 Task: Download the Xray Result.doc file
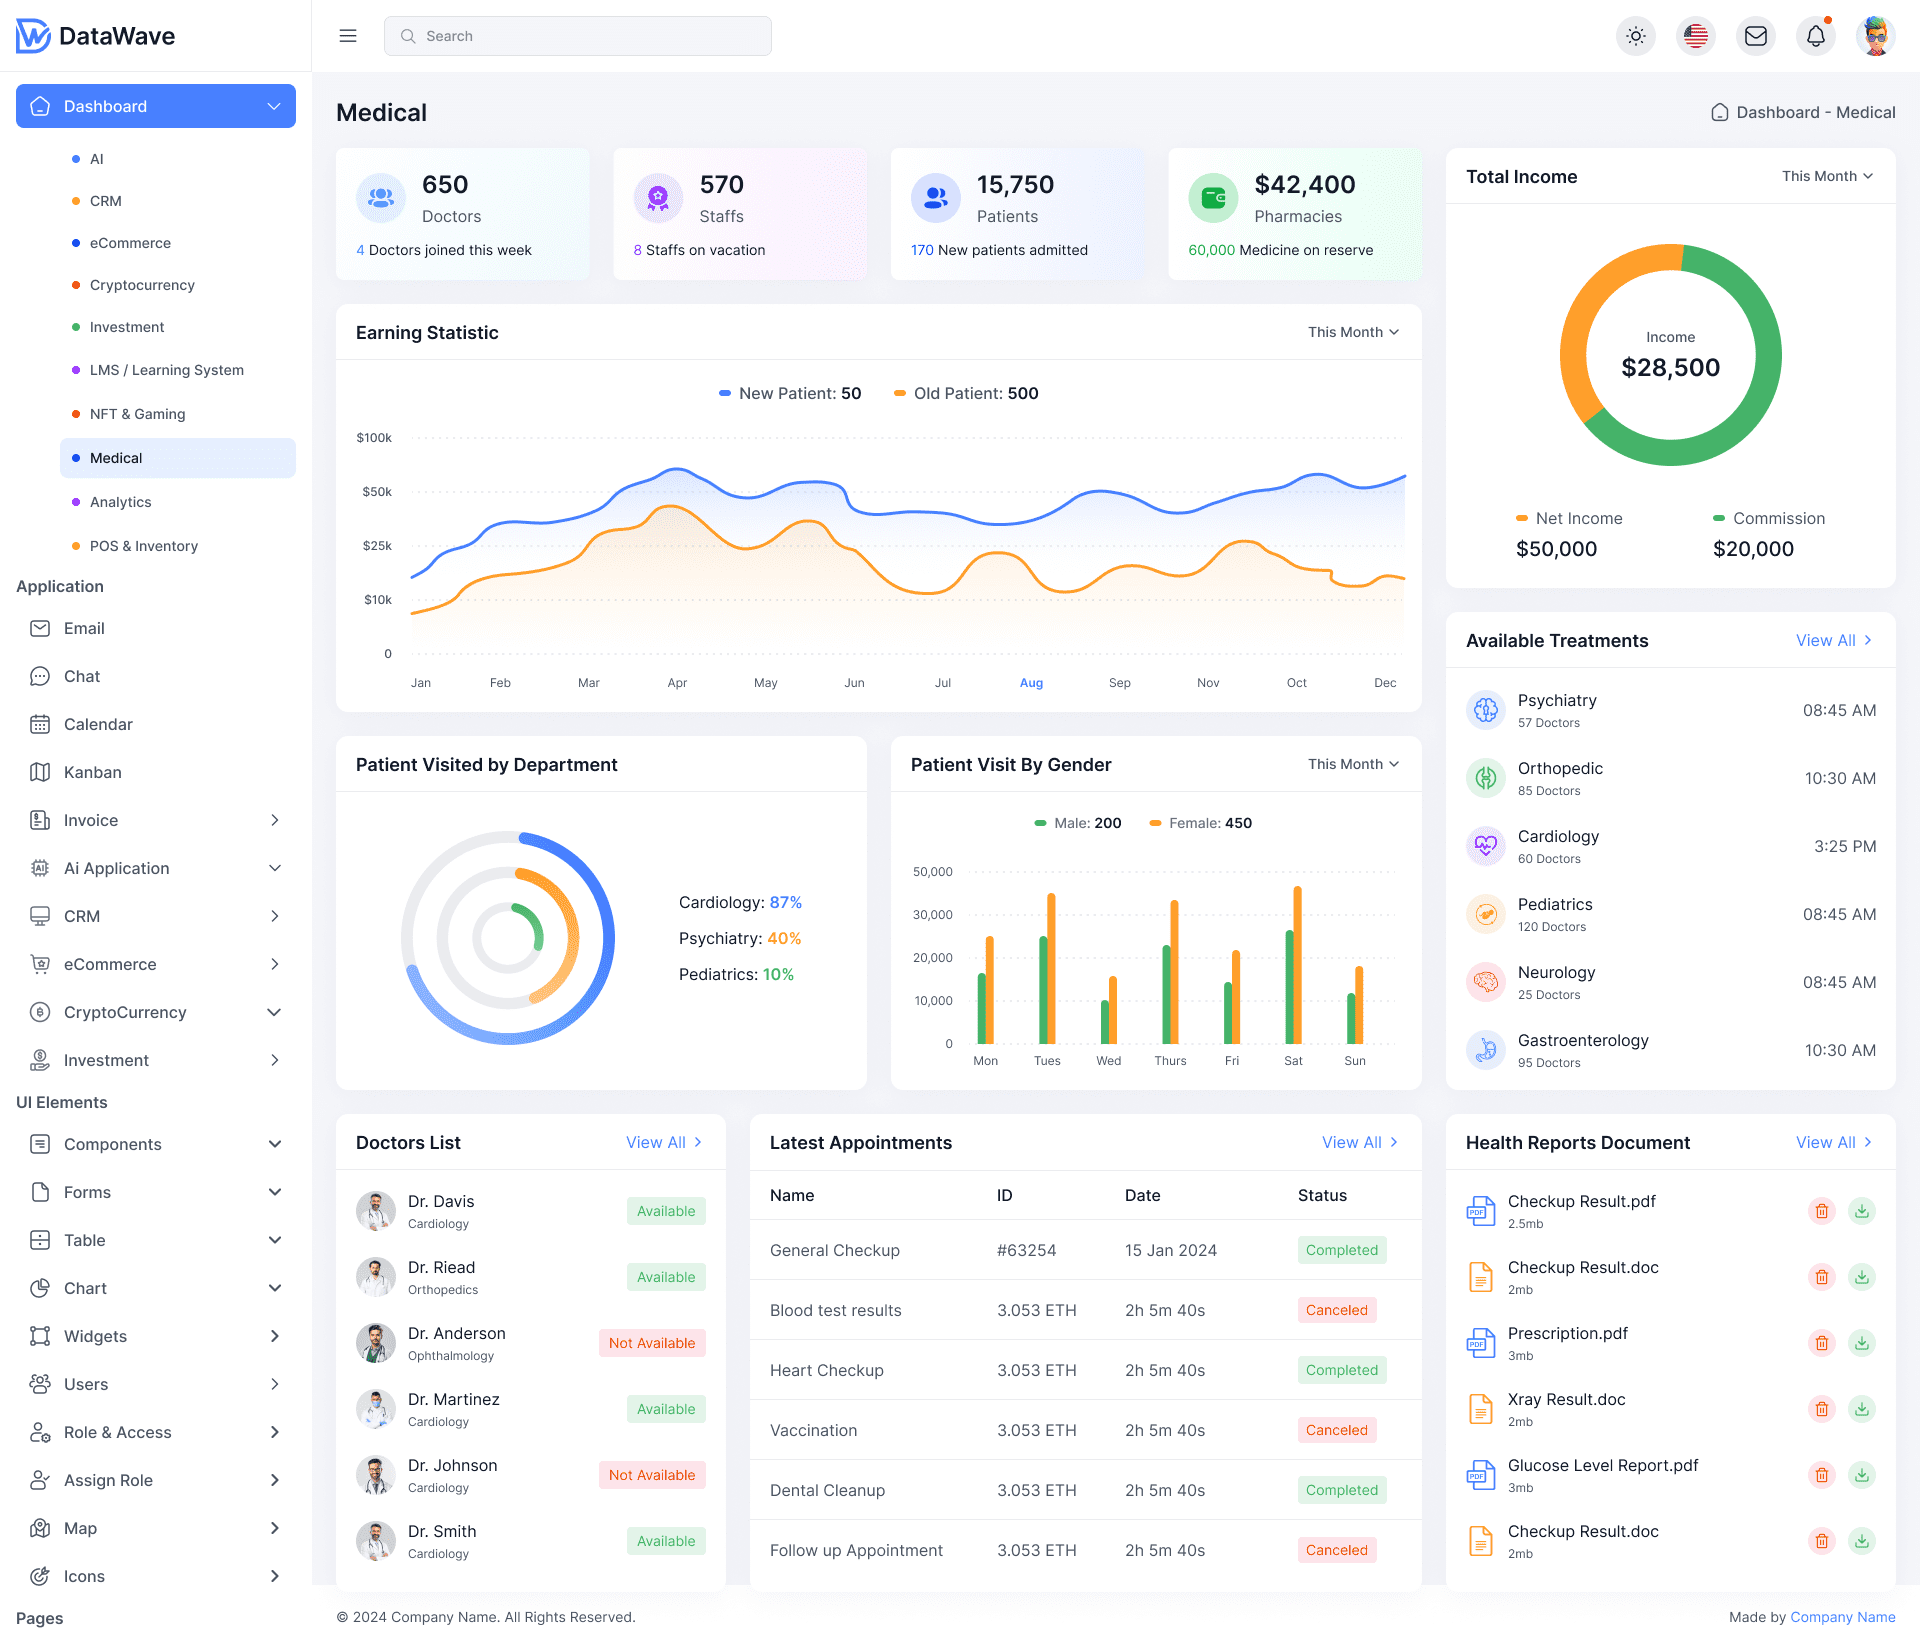pos(1862,1409)
